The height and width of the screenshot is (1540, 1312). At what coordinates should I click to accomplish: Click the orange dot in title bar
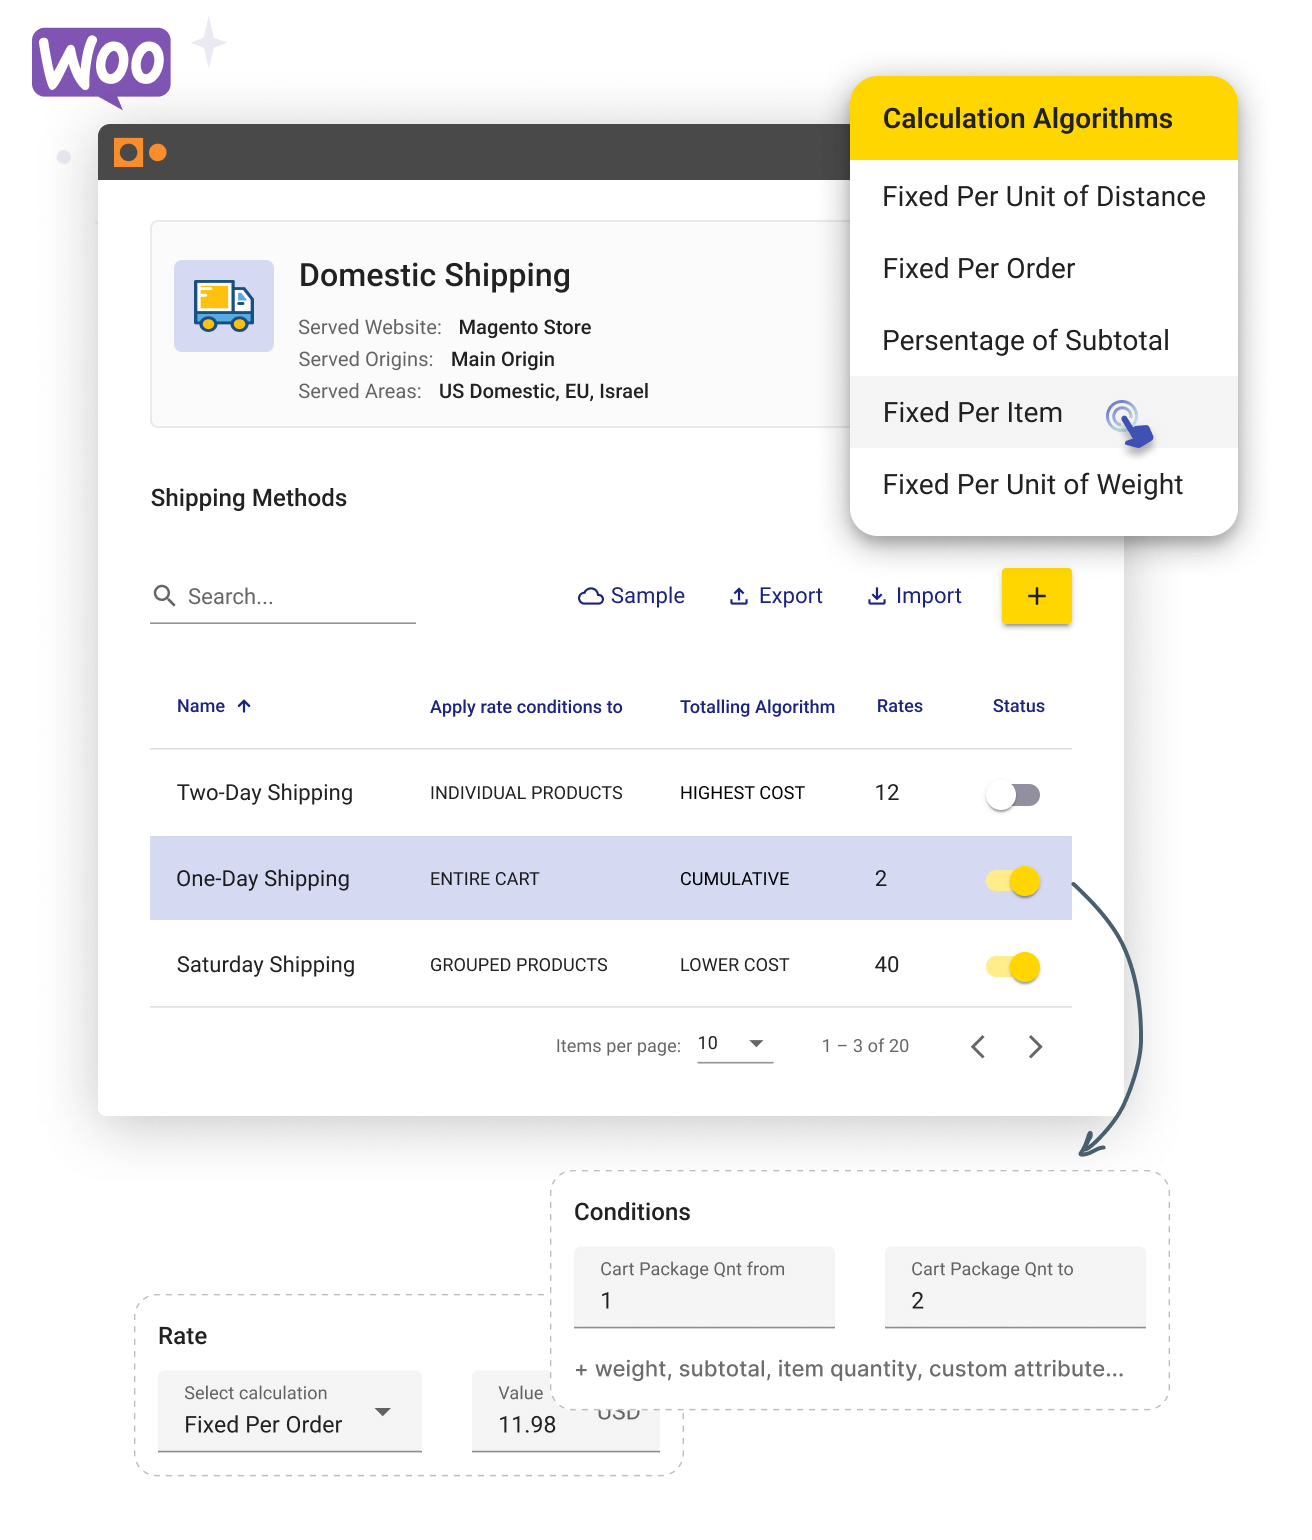(158, 152)
